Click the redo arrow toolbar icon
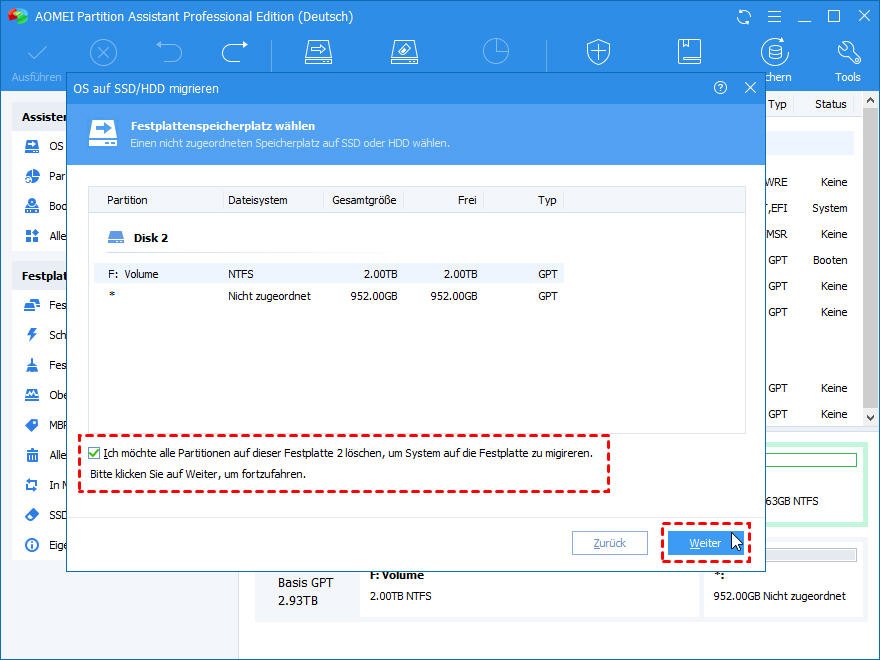Screen dimensions: 880x660 pyautogui.click(x=234, y=52)
